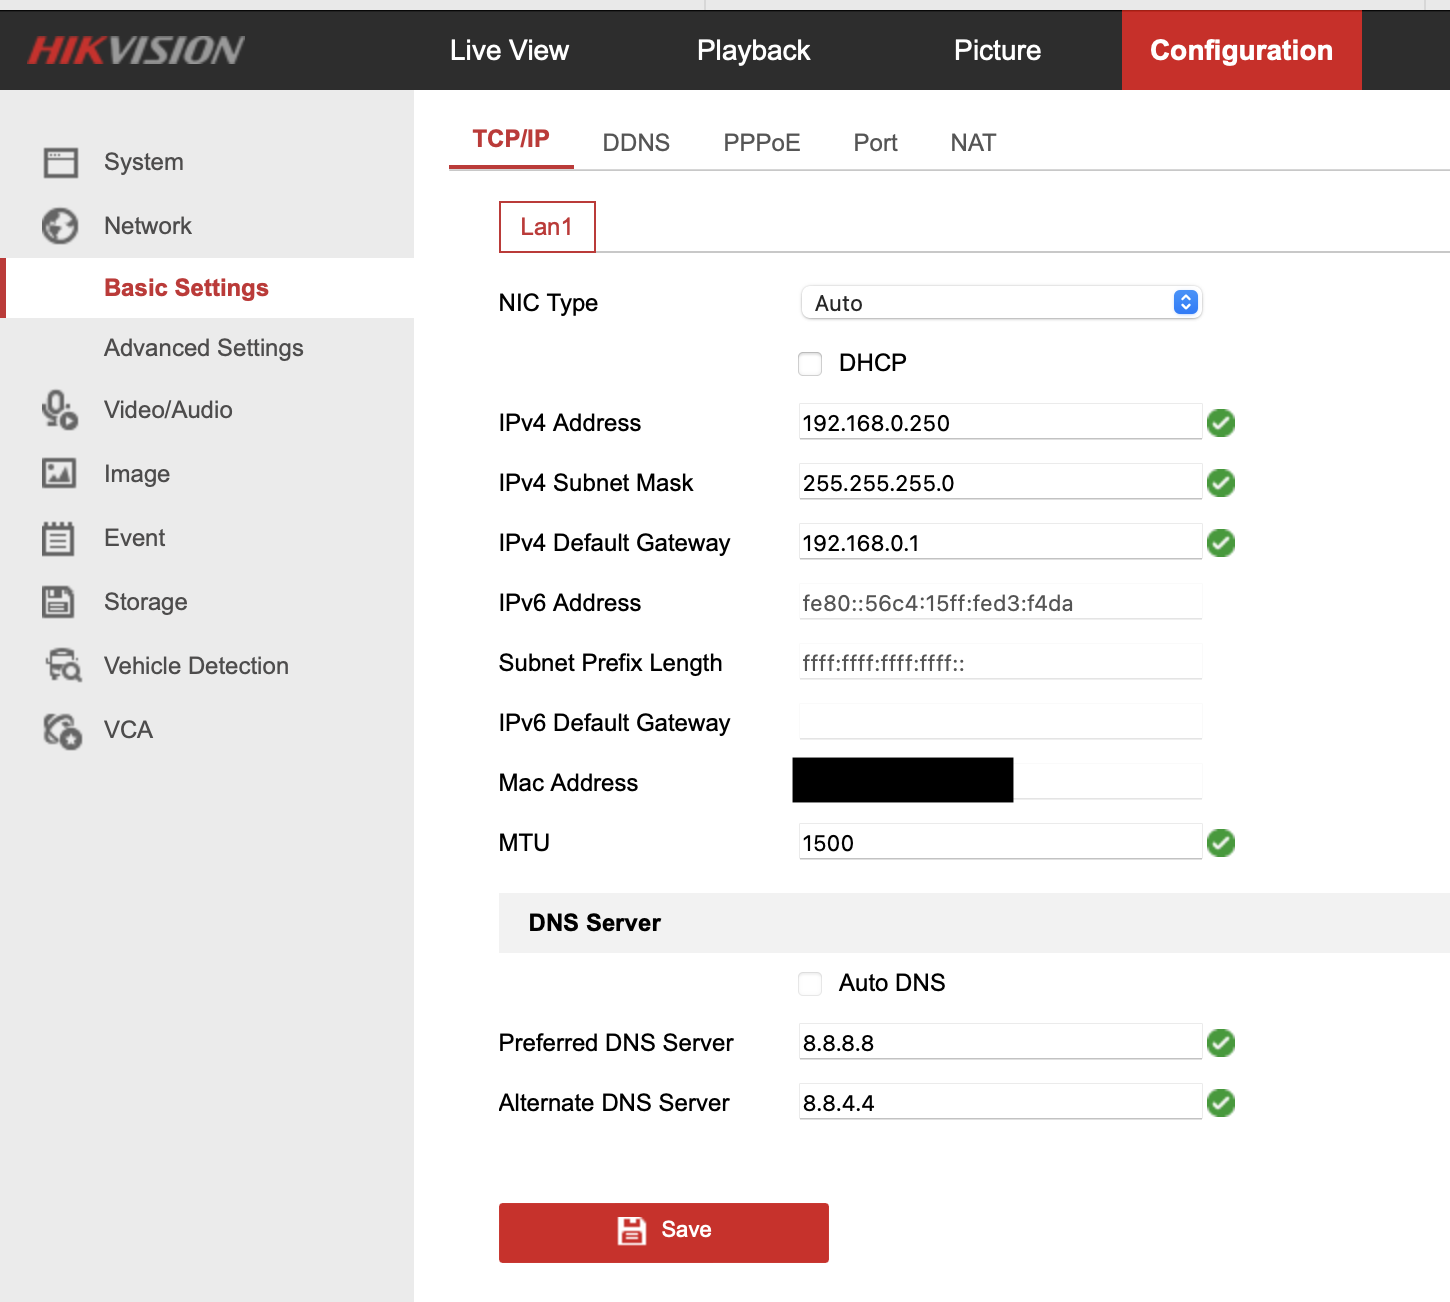Open the Port tab
The height and width of the screenshot is (1302, 1450).
(x=875, y=143)
